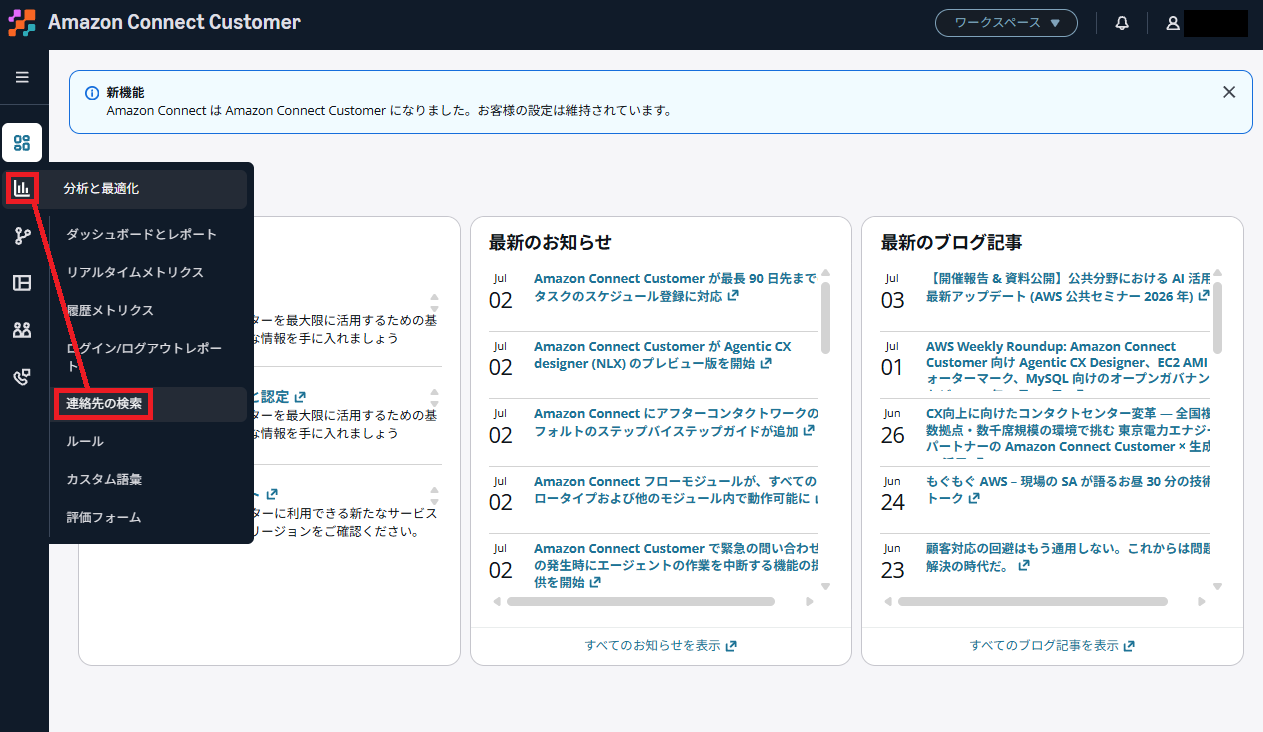Click external link icon beside と認定
Image resolution: width=1263 pixels, height=732 pixels.
[300, 397]
